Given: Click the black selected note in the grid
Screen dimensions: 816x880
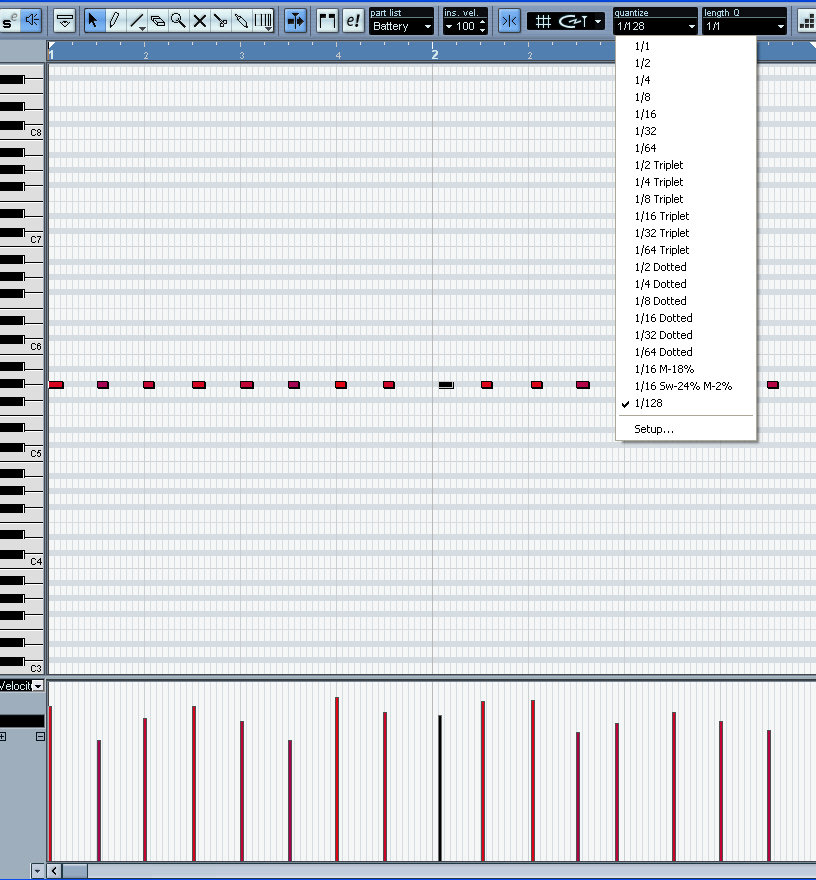Looking at the screenshot, I should 446,385.
